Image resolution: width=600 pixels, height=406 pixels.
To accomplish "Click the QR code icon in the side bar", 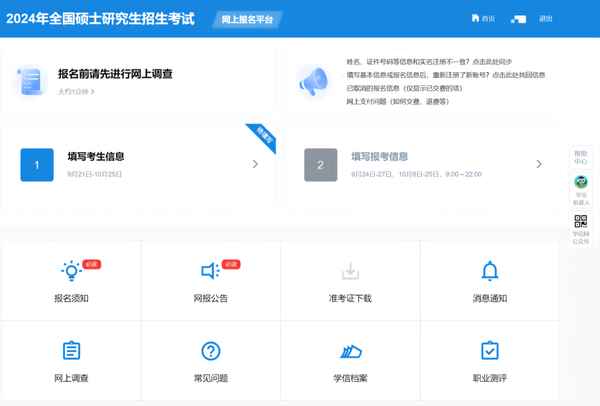I will point(581,221).
